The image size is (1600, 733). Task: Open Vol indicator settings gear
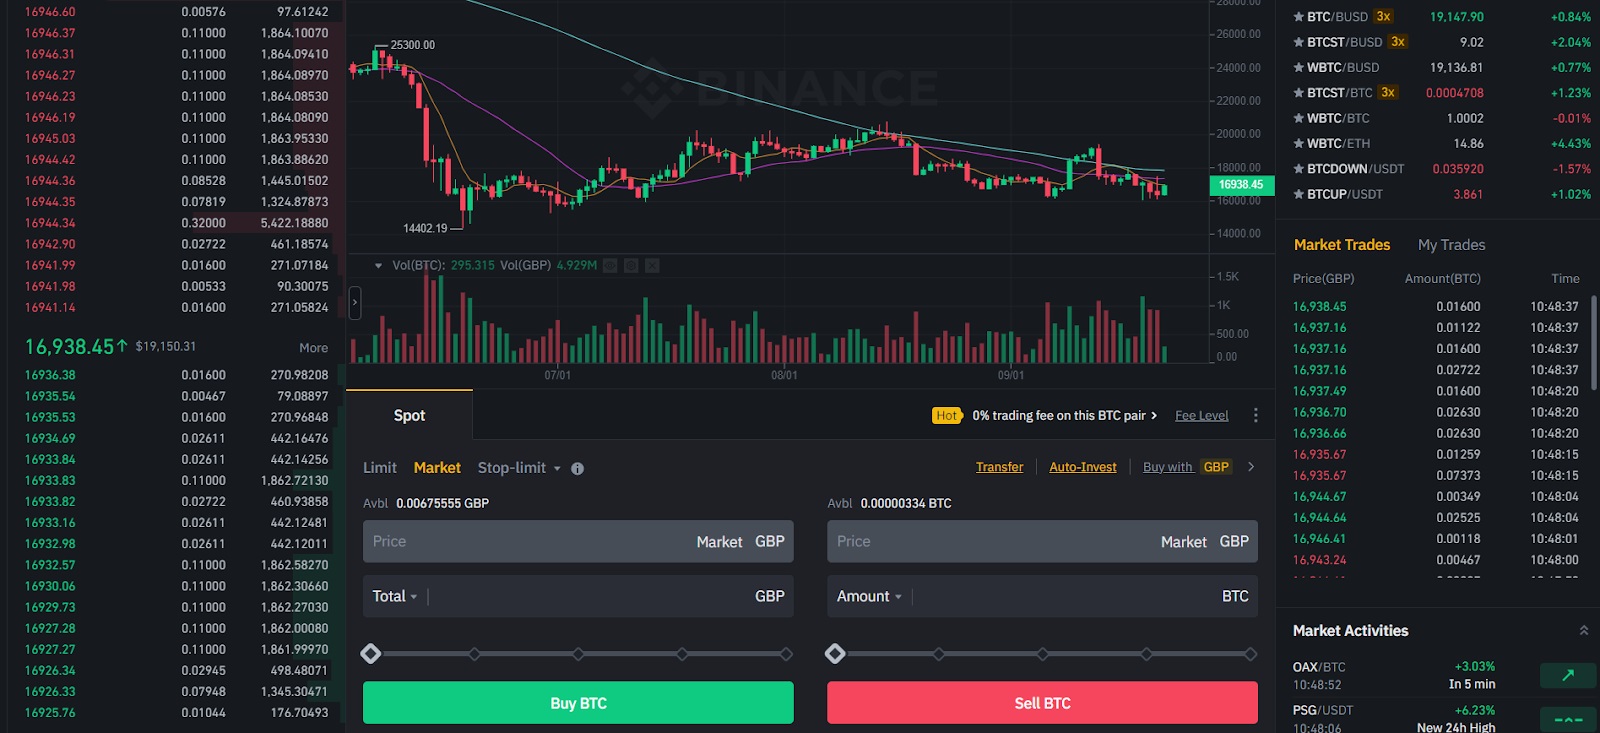[631, 266]
